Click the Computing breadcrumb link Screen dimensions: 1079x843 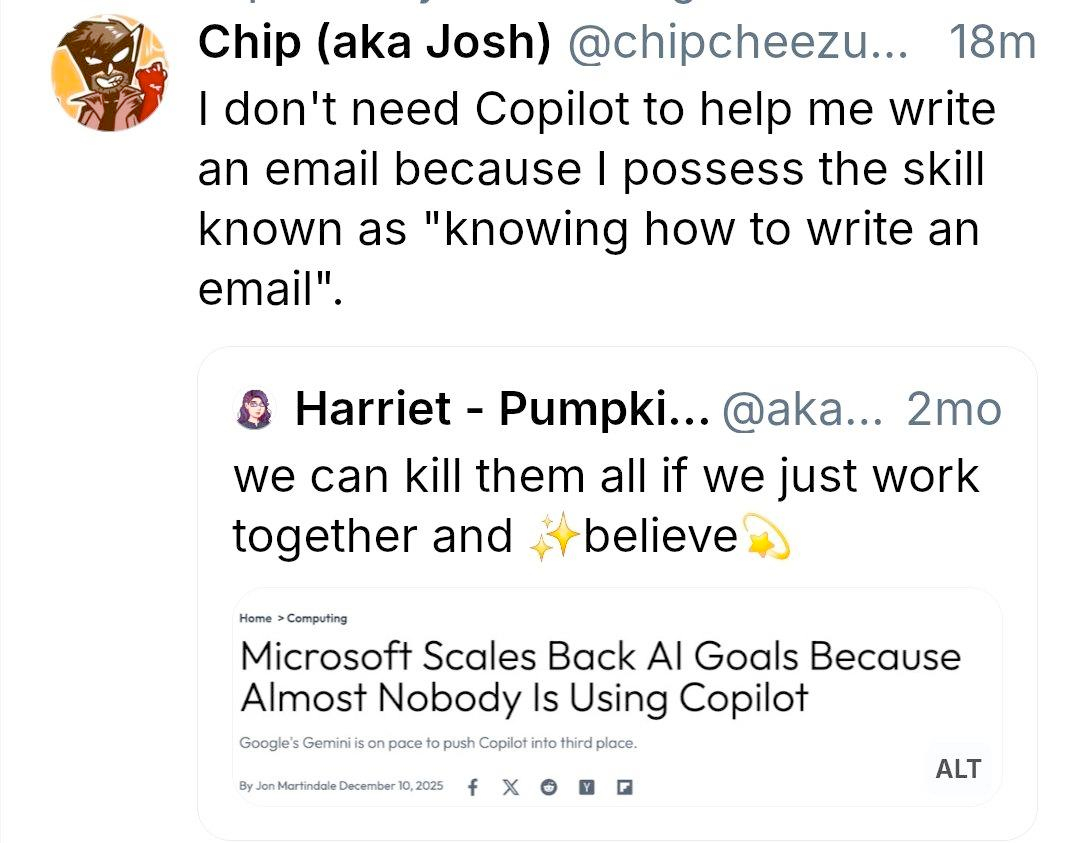click(316, 618)
